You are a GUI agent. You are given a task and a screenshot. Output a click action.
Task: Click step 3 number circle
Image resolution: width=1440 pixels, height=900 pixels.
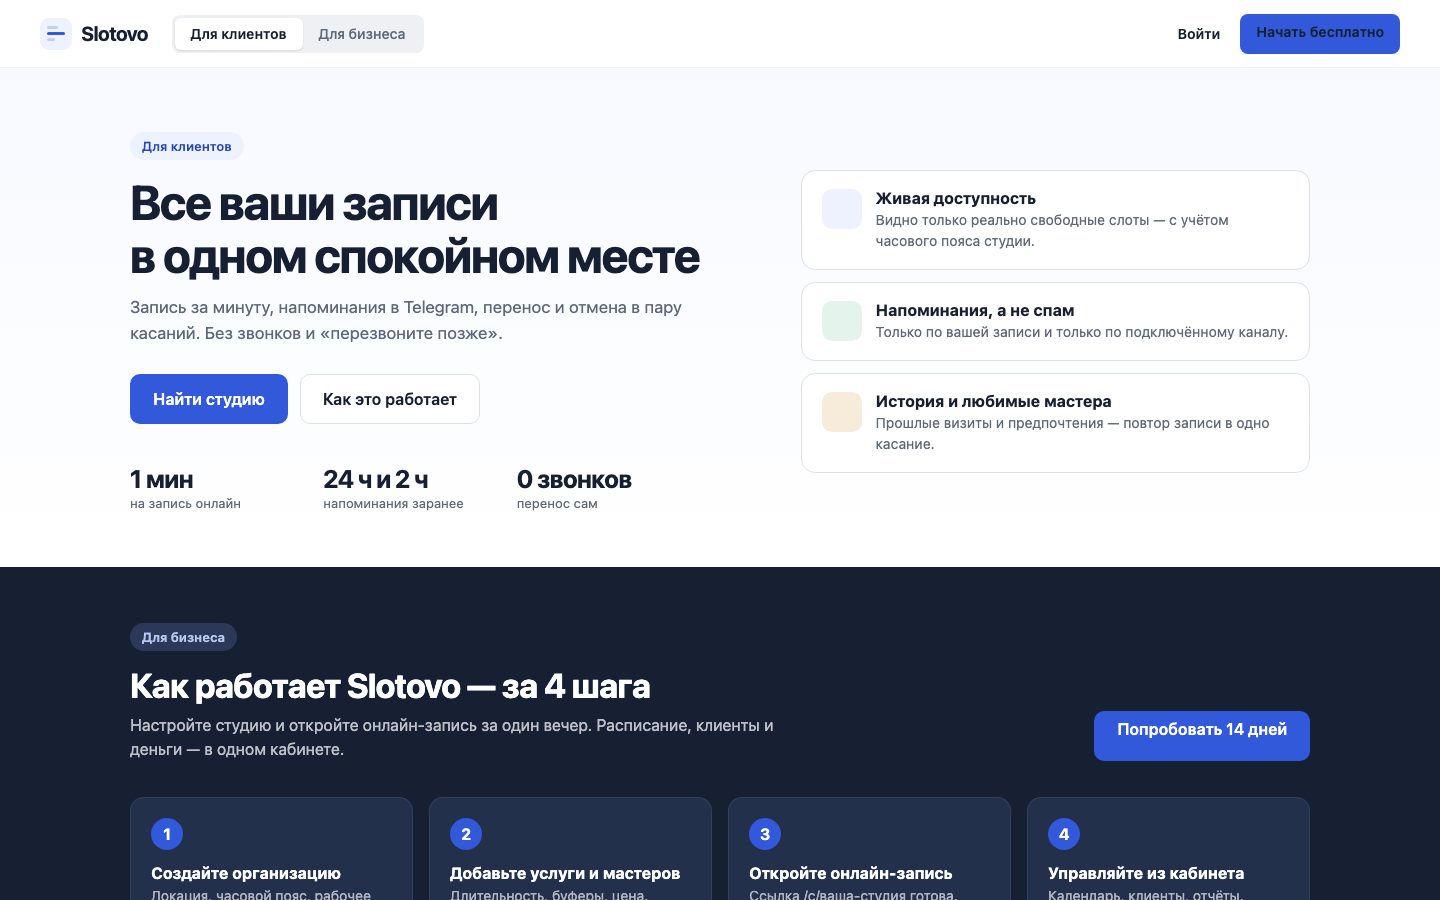(x=765, y=834)
